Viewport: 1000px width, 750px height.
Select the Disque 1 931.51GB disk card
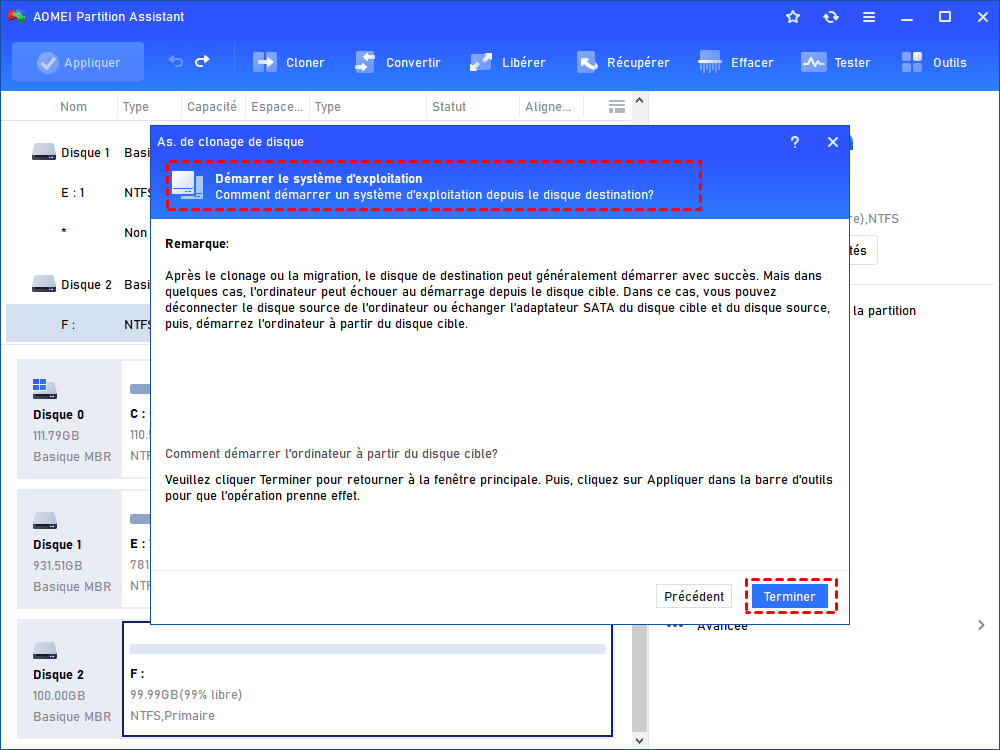point(70,549)
